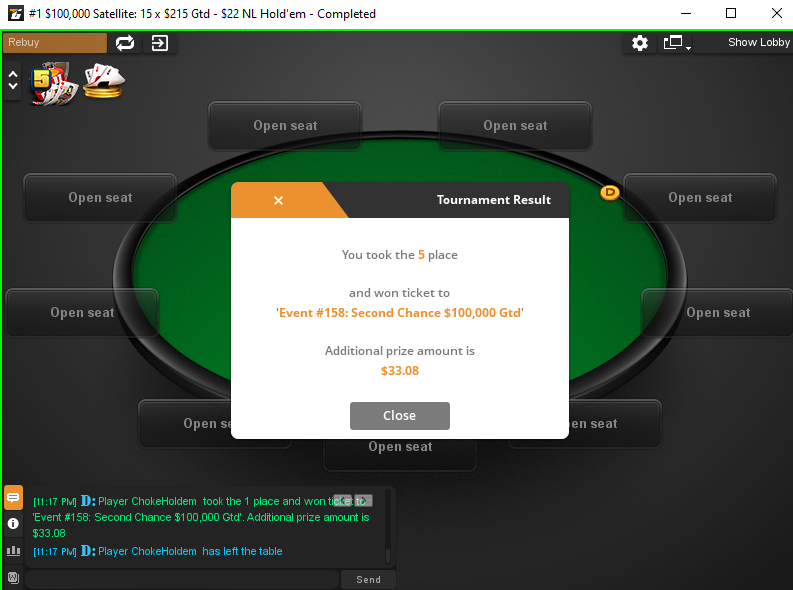Click the number 5 cards badge icon
The width and height of the screenshot is (793, 590).
pos(54,83)
